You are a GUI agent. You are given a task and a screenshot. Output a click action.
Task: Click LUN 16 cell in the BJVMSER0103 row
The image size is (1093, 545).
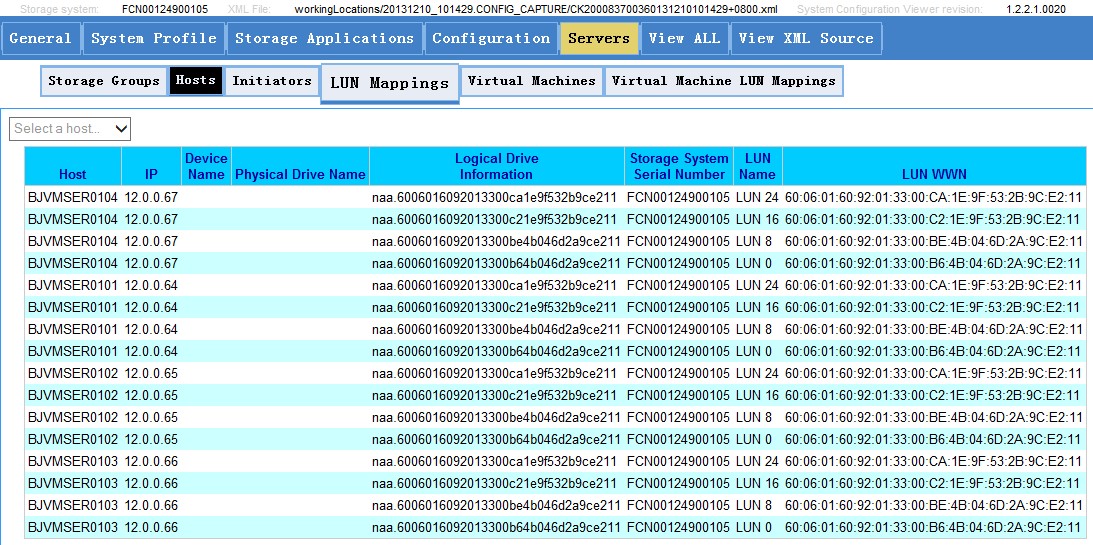click(x=757, y=484)
